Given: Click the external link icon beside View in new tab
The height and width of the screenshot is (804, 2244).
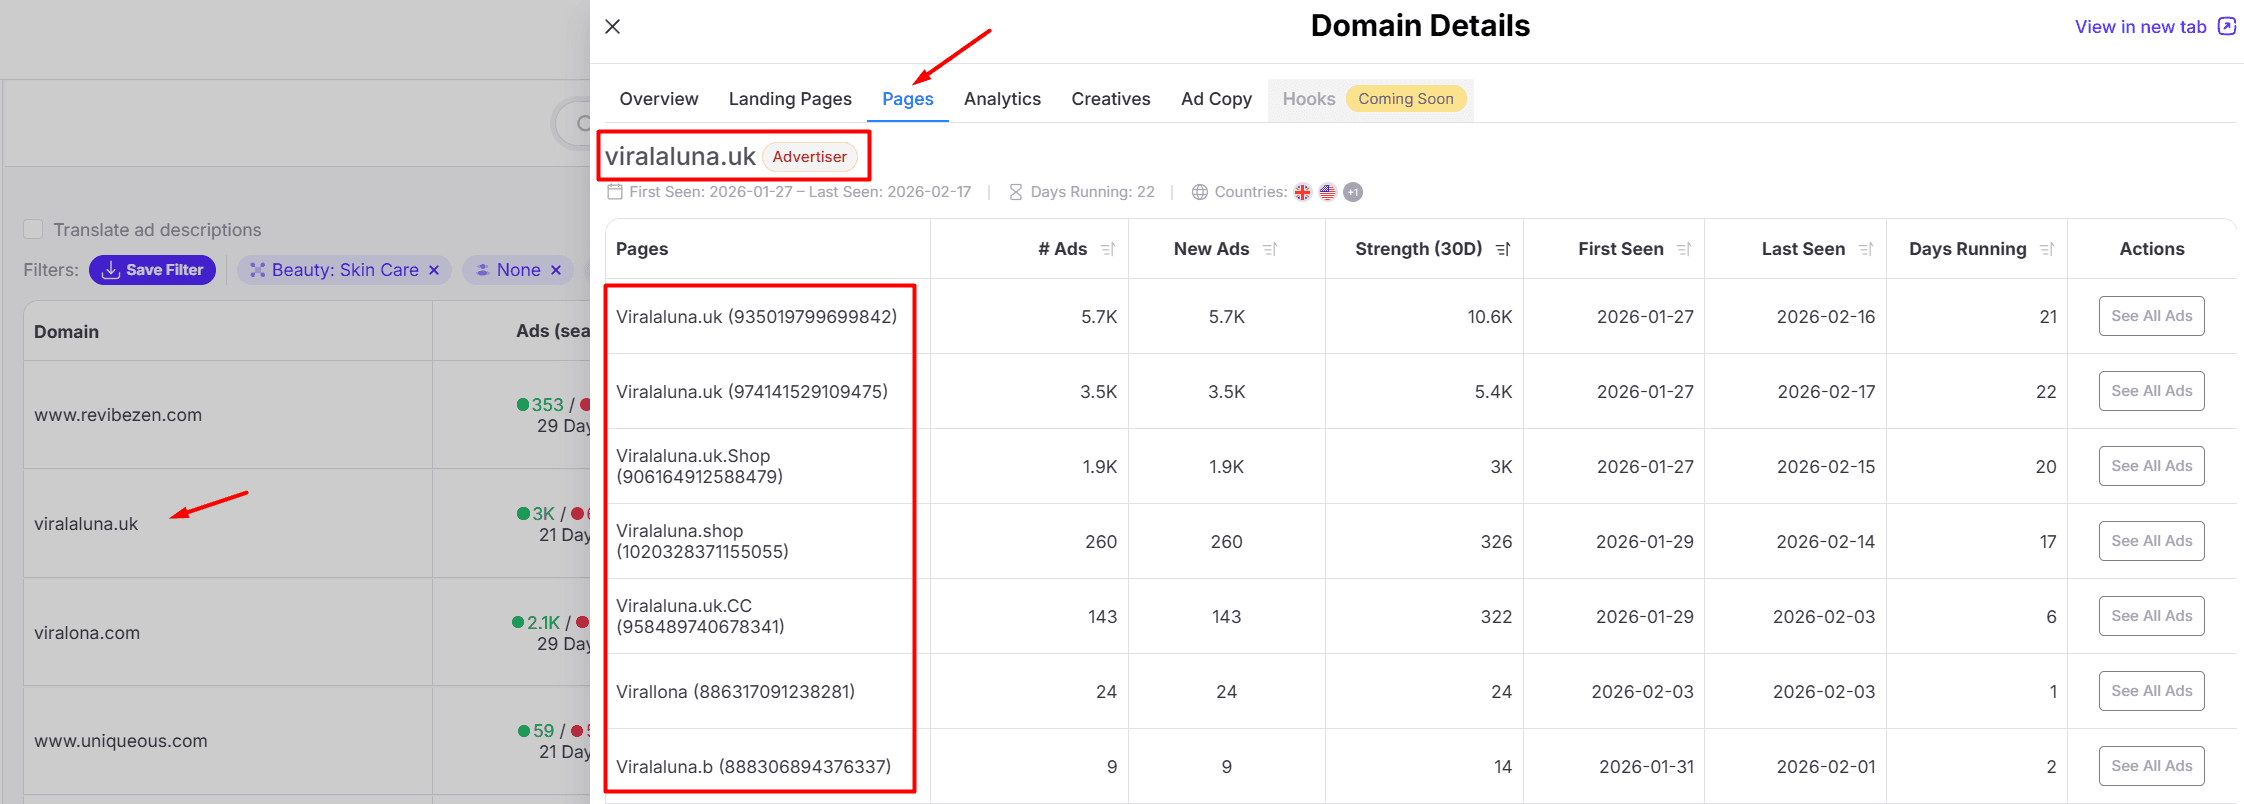Looking at the screenshot, I should 2227,26.
